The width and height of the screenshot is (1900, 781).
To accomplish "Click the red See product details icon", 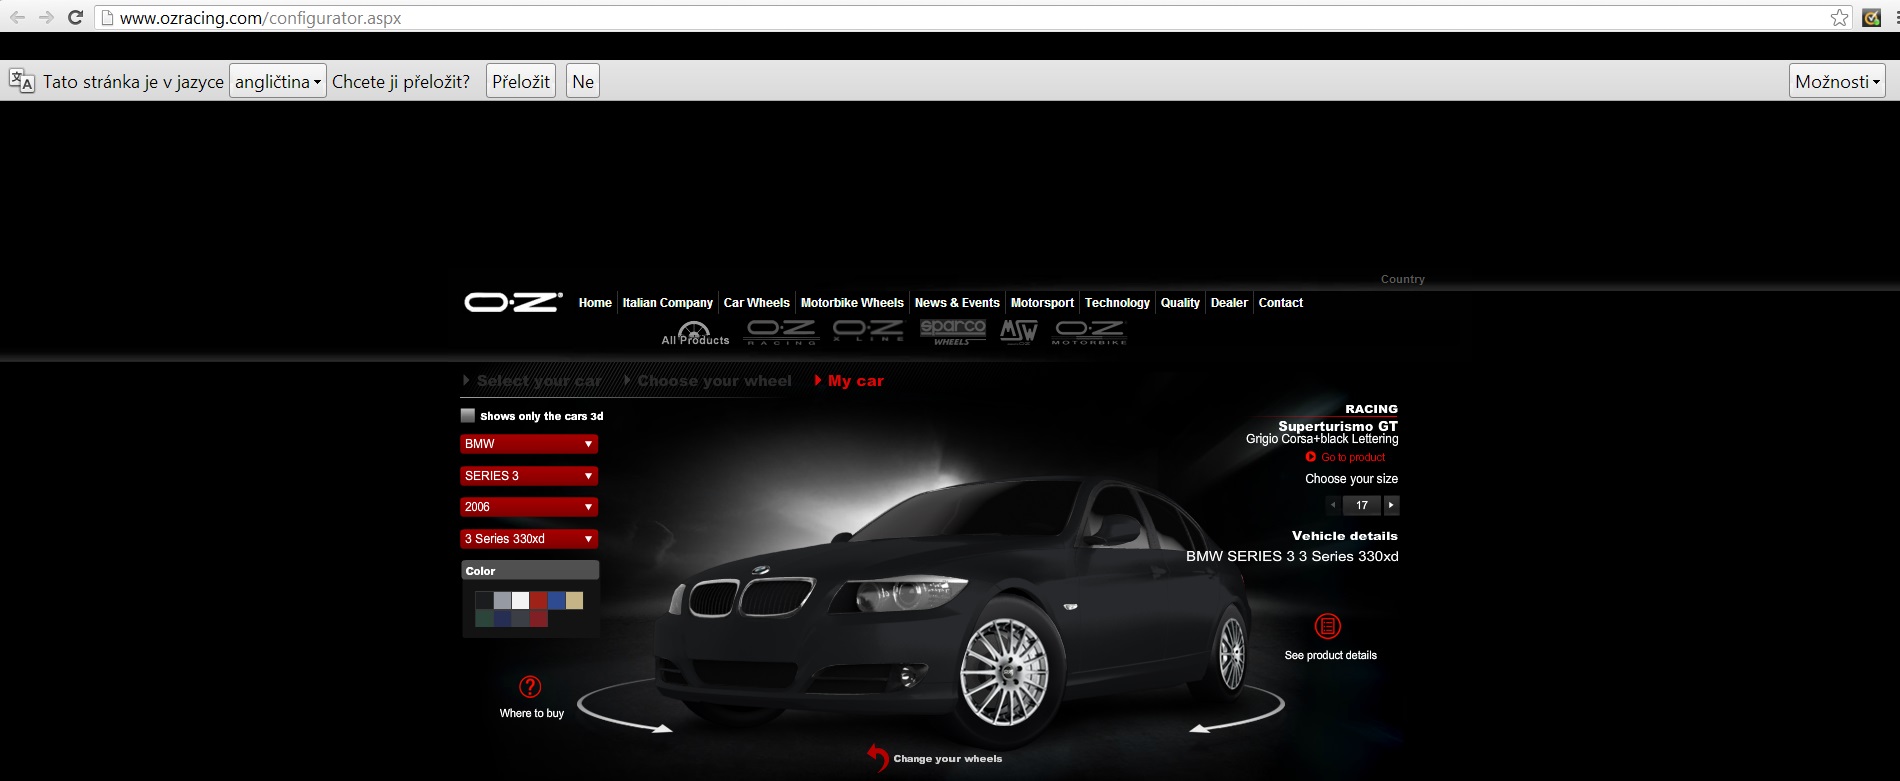I will pos(1327,627).
